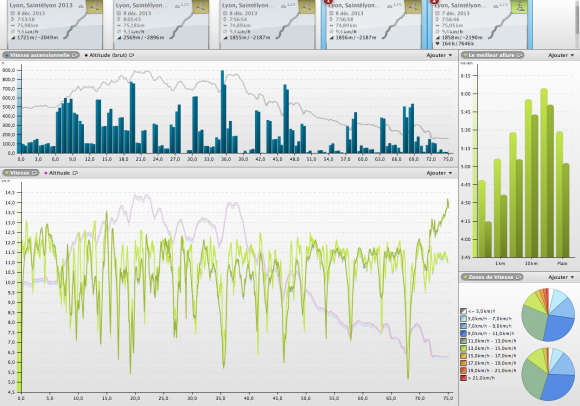Screen dimensions: 580x406
Task: Open the Ajouter dropdown above the ascent speed chart
Action: click(439, 55)
